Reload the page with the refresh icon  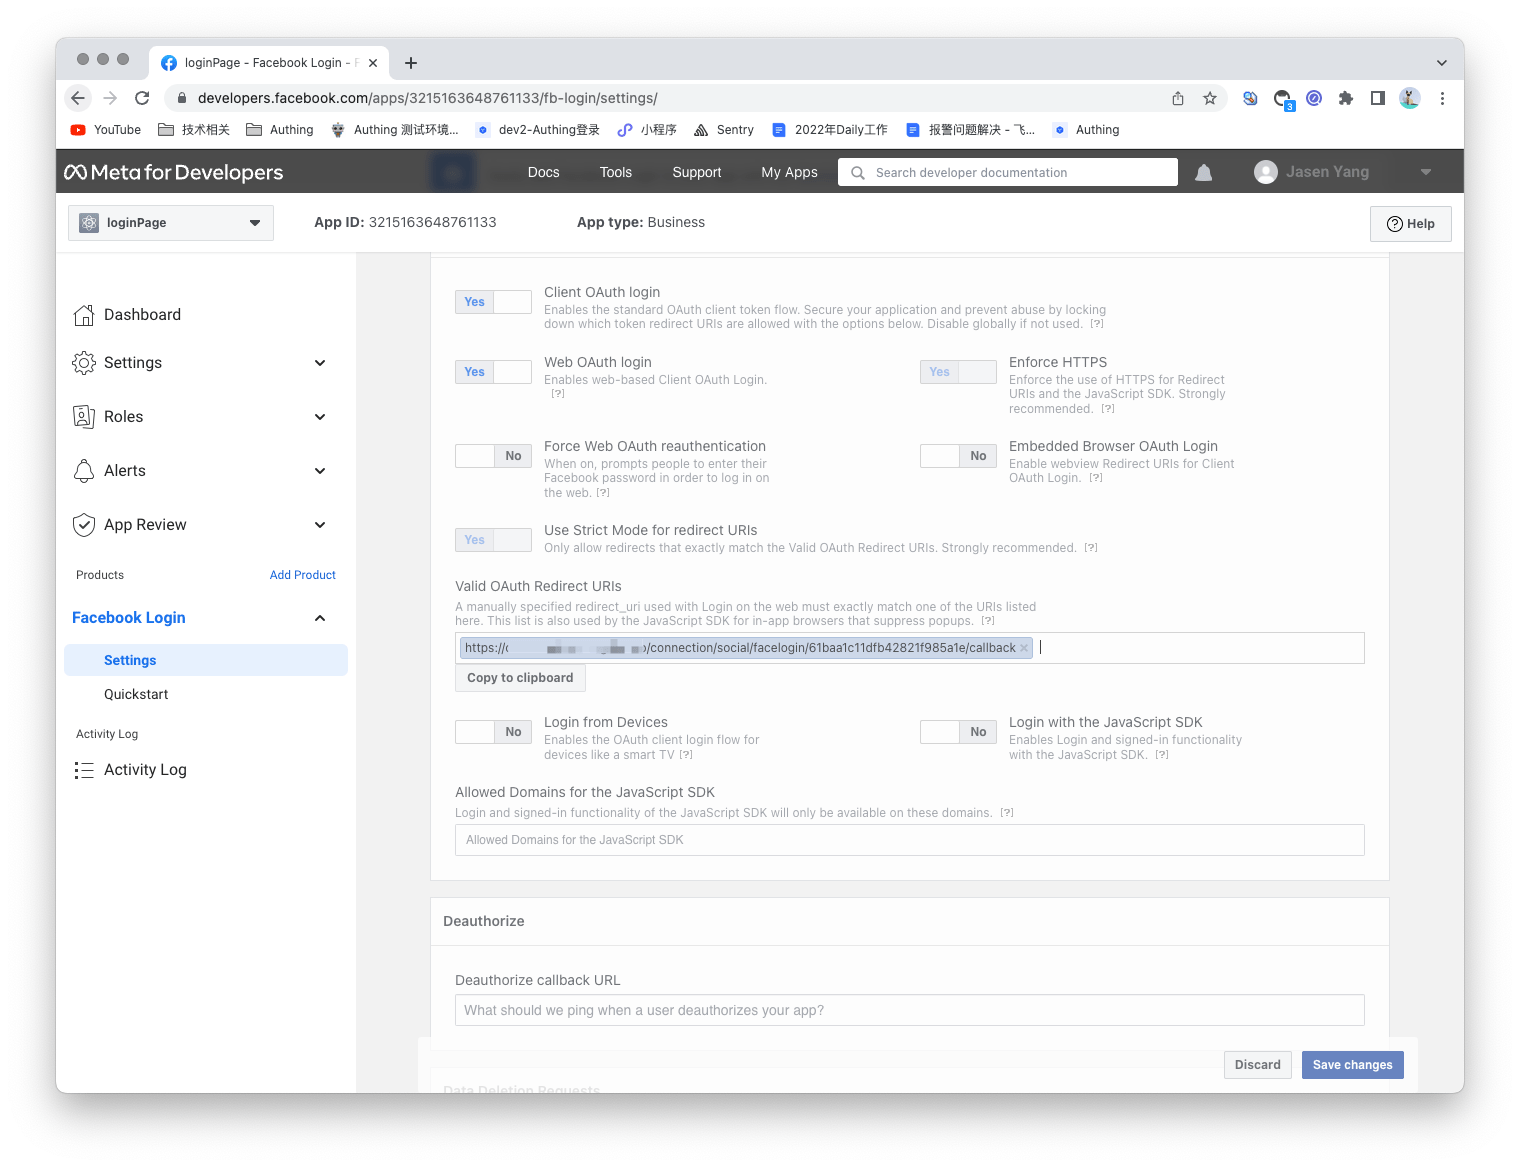tap(142, 98)
